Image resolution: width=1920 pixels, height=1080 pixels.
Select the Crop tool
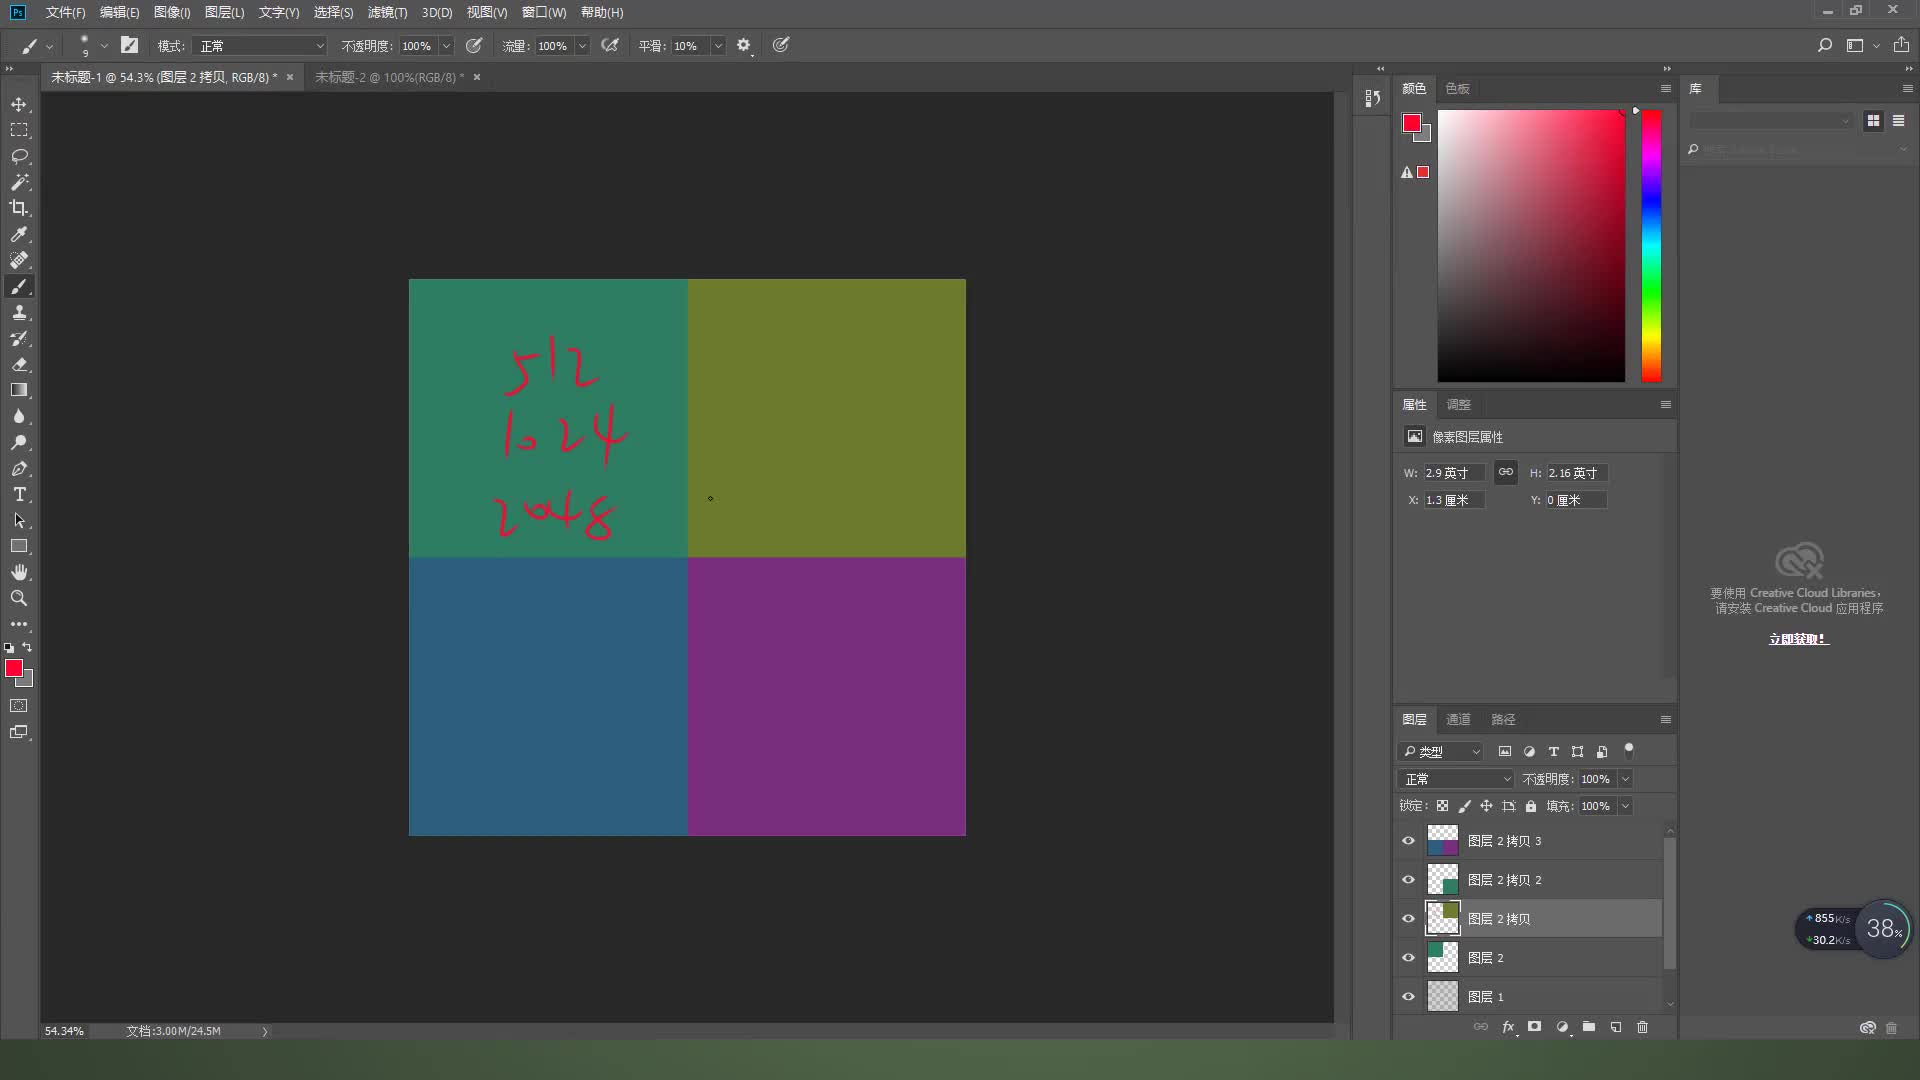click(x=19, y=208)
